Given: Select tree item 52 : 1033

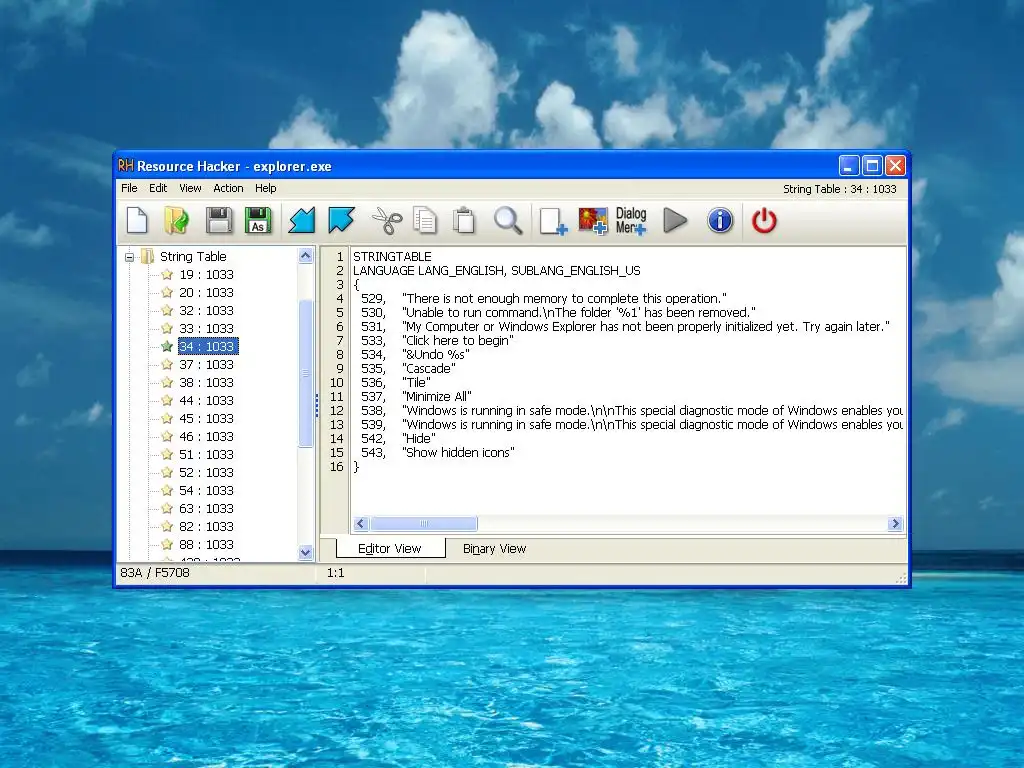Looking at the screenshot, I should pyautogui.click(x=206, y=472).
